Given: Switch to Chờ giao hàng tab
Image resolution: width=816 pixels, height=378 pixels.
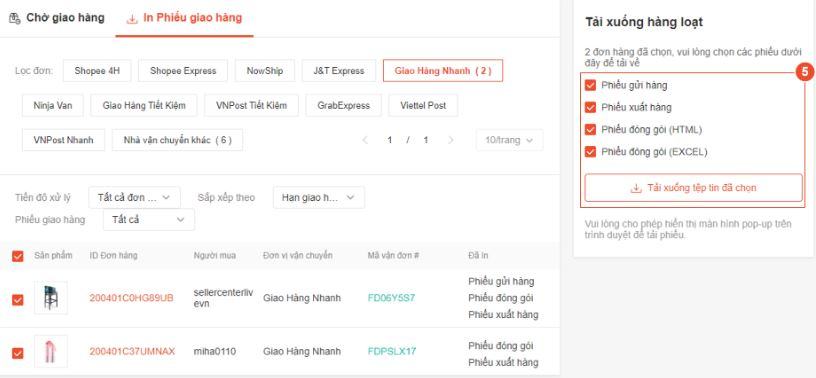Looking at the screenshot, I should pyautogui.click(x=57, y=18).
